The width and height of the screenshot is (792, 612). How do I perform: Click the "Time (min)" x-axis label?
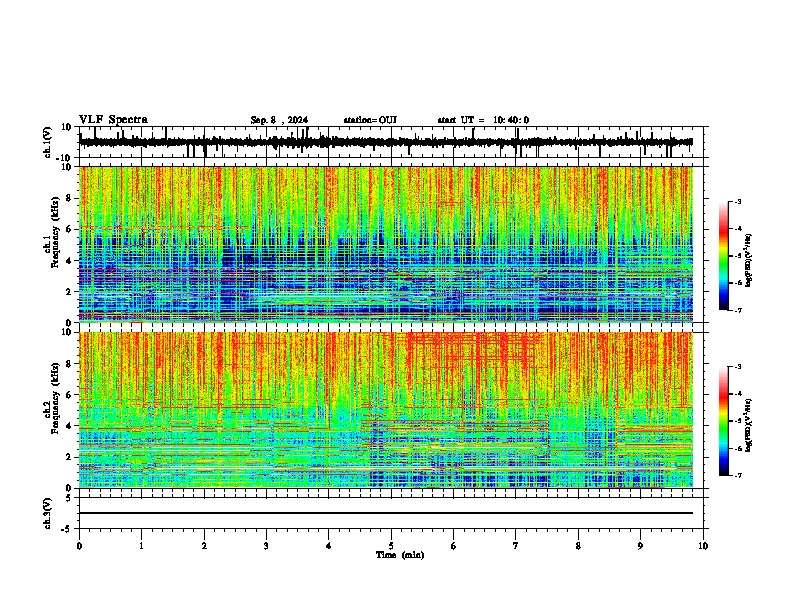(400, 555)
